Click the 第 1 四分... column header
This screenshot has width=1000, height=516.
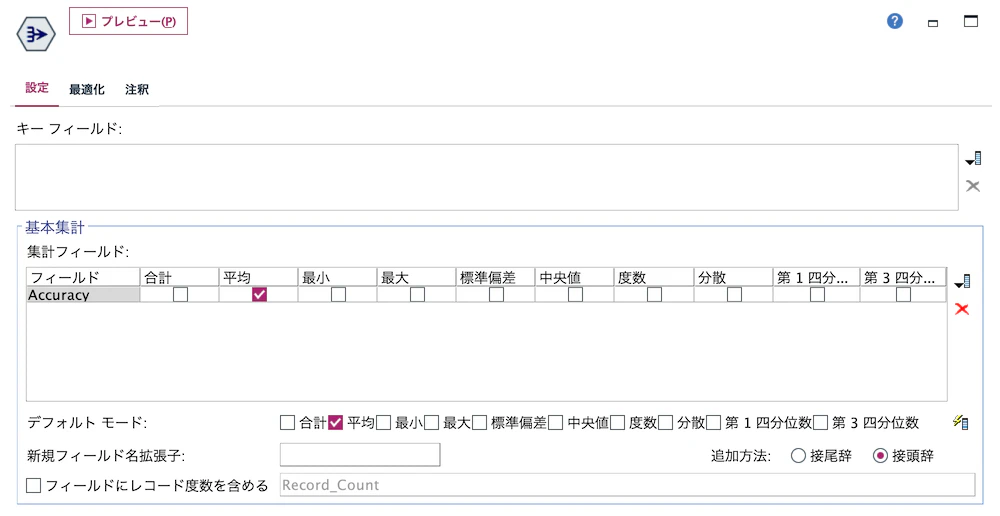point(816,277)
